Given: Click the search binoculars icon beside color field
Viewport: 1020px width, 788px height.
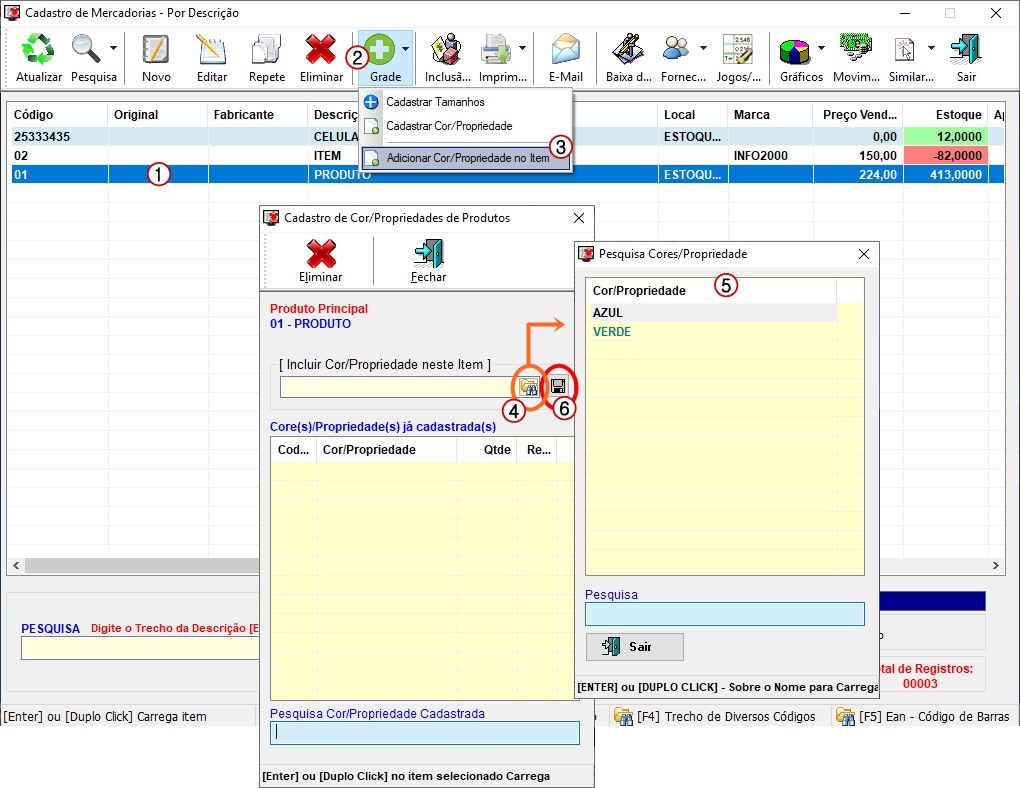Looking at the screenshot, I should [529, 387].
